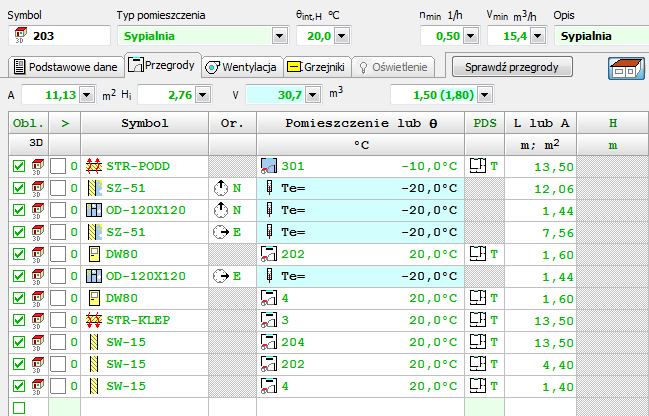Click the north orientation compass of SZ-51
The height and width of the screenshot is (416, 649).
221,188
